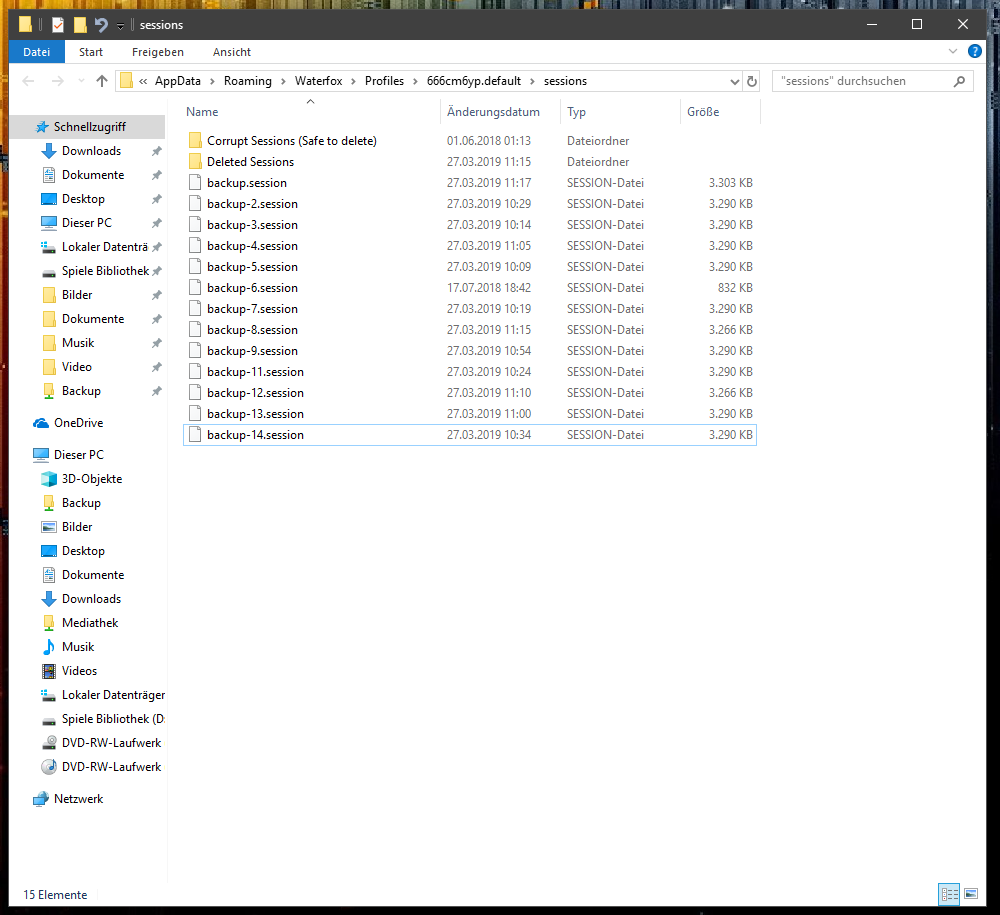Screen dimensions: 1000x915
Task: Open pinned Video folder in Schnellzugriff
Action: pyautogui.click(x=77, y=367)
